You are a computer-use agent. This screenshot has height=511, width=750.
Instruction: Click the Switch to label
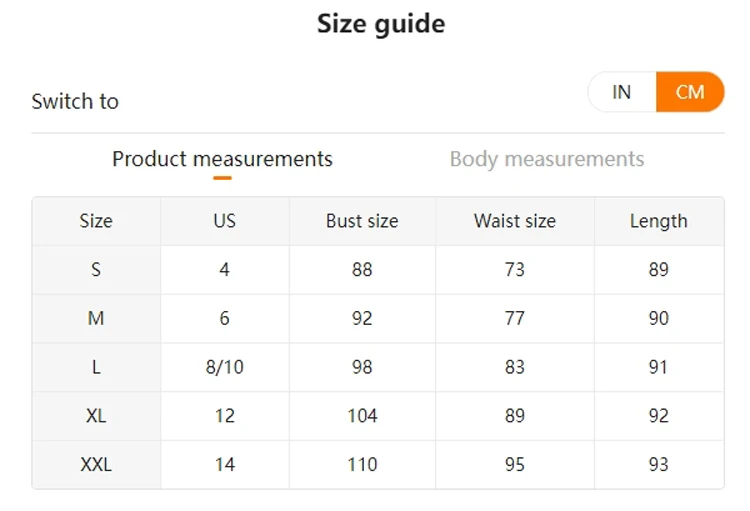coord(75,101)
